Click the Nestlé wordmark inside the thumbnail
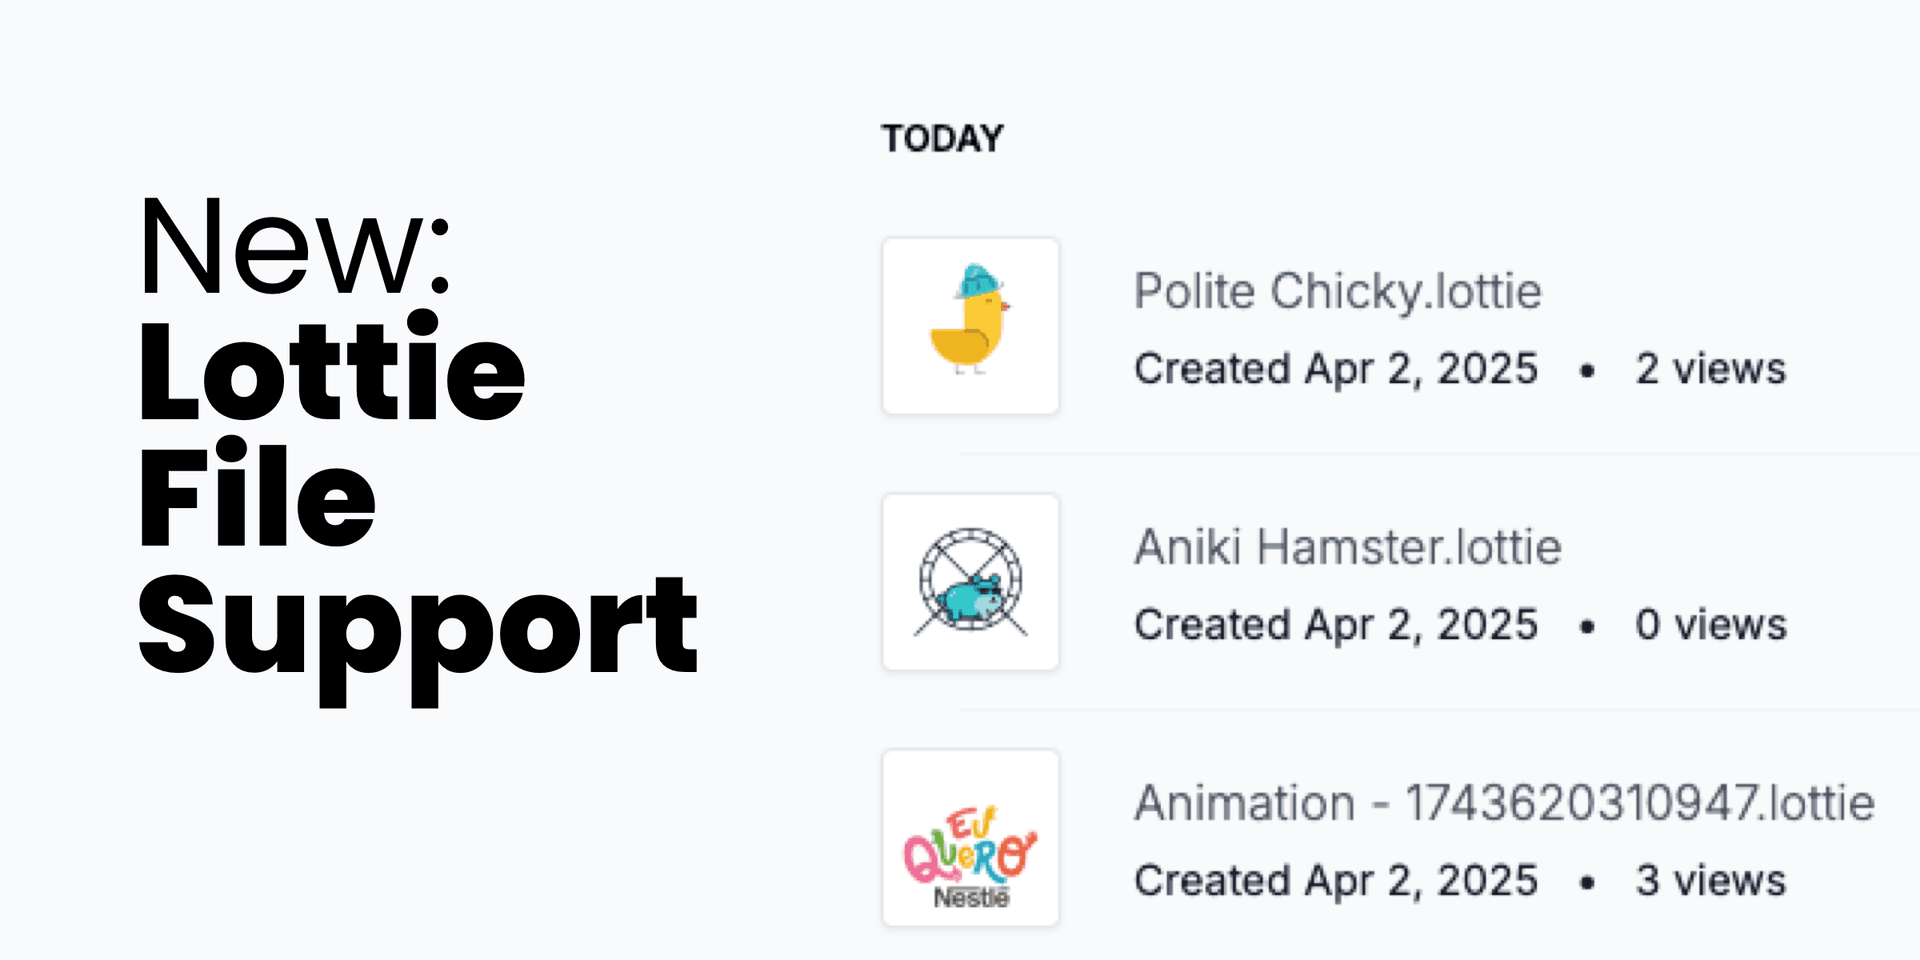The height and width of the screenshot is (960, 1920). click(970, 898)
